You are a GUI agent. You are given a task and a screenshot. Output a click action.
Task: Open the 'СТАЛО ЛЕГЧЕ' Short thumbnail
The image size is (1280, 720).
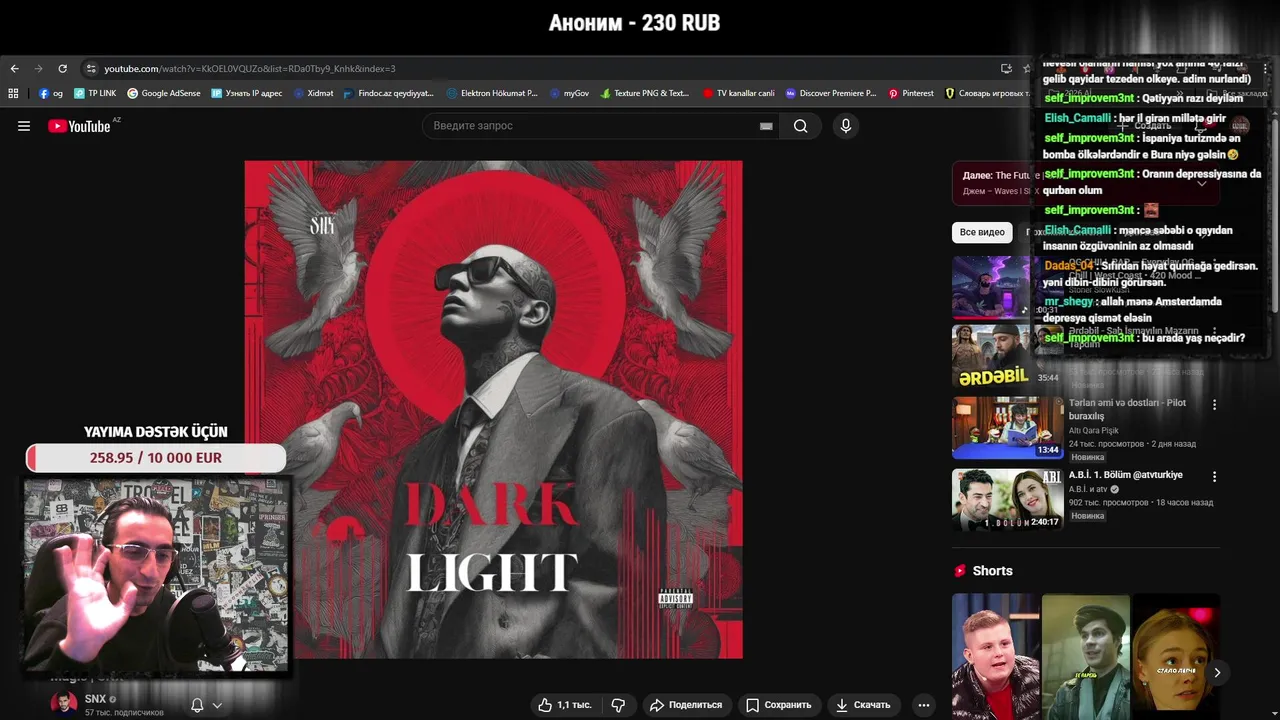[1176, 656]
